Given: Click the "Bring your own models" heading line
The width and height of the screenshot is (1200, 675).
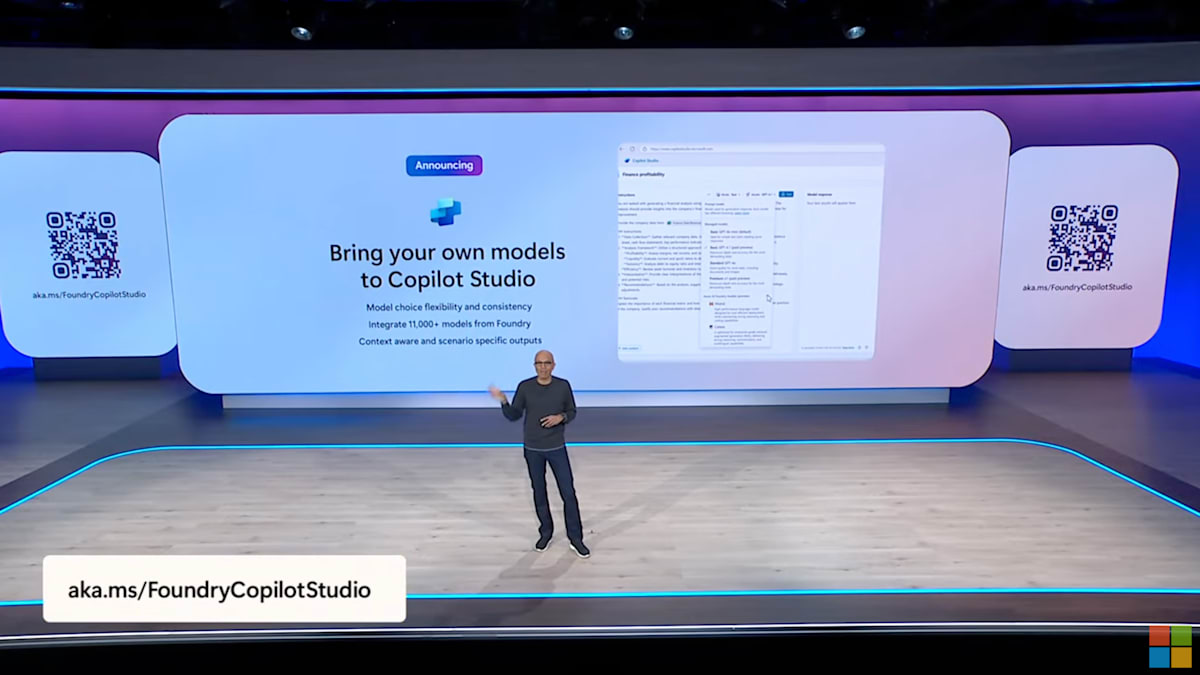Looking at the screenshot, I should point(447,252).
